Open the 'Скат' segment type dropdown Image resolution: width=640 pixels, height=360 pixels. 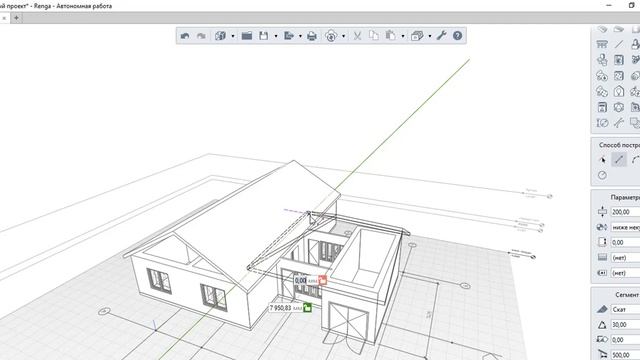click(625, 309)
